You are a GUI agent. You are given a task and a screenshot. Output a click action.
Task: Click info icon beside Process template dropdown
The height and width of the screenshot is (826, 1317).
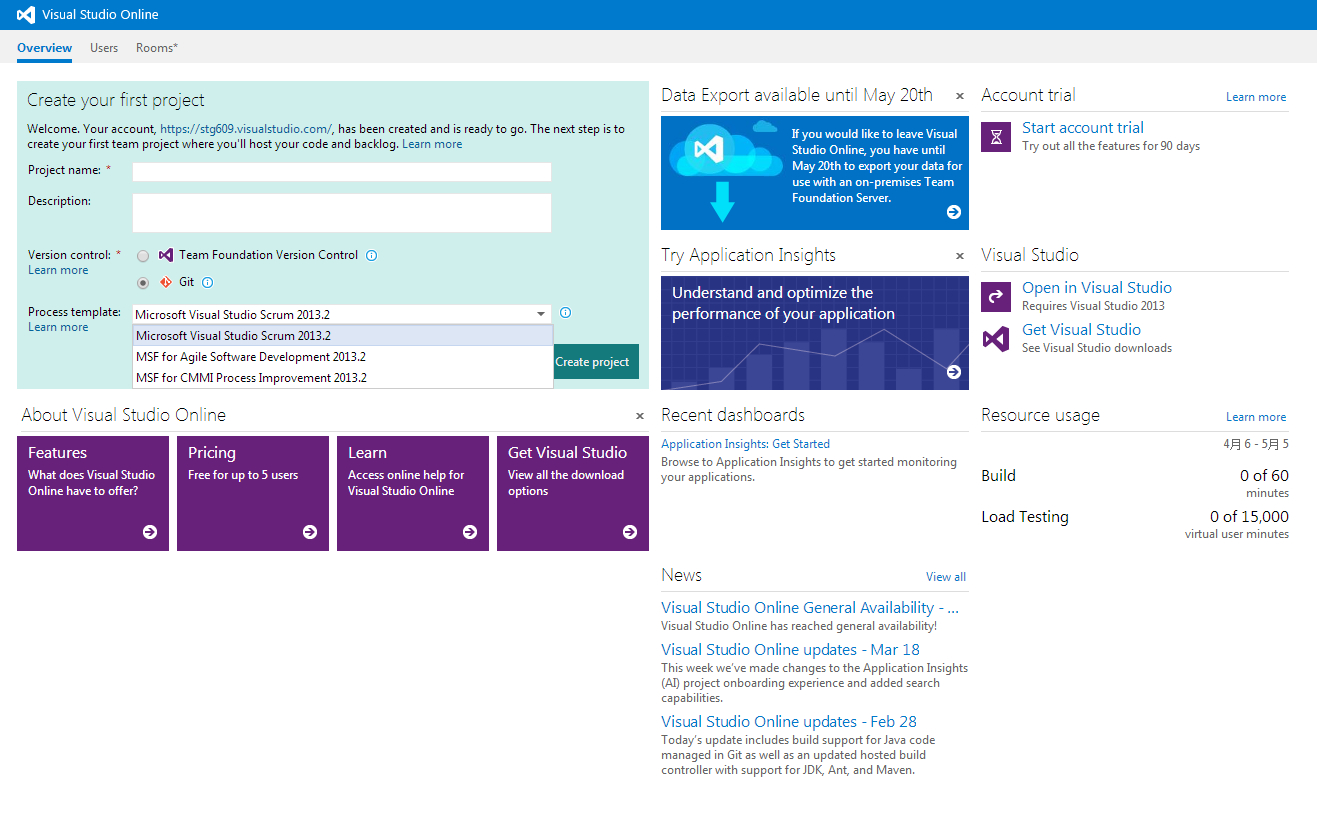point(566,313)
